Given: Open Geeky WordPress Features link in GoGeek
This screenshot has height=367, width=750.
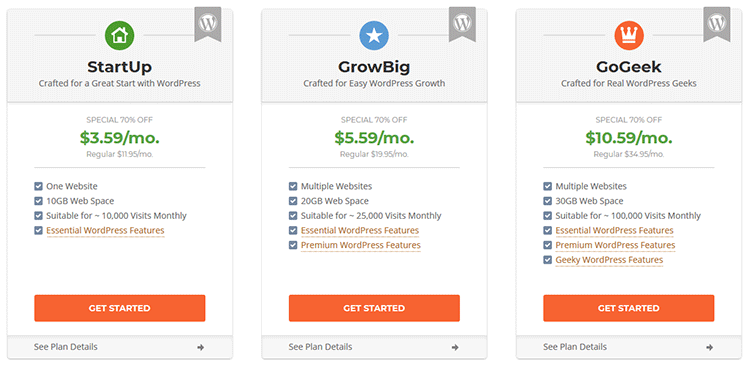Looking at the screenshot, I should (609, 260).
